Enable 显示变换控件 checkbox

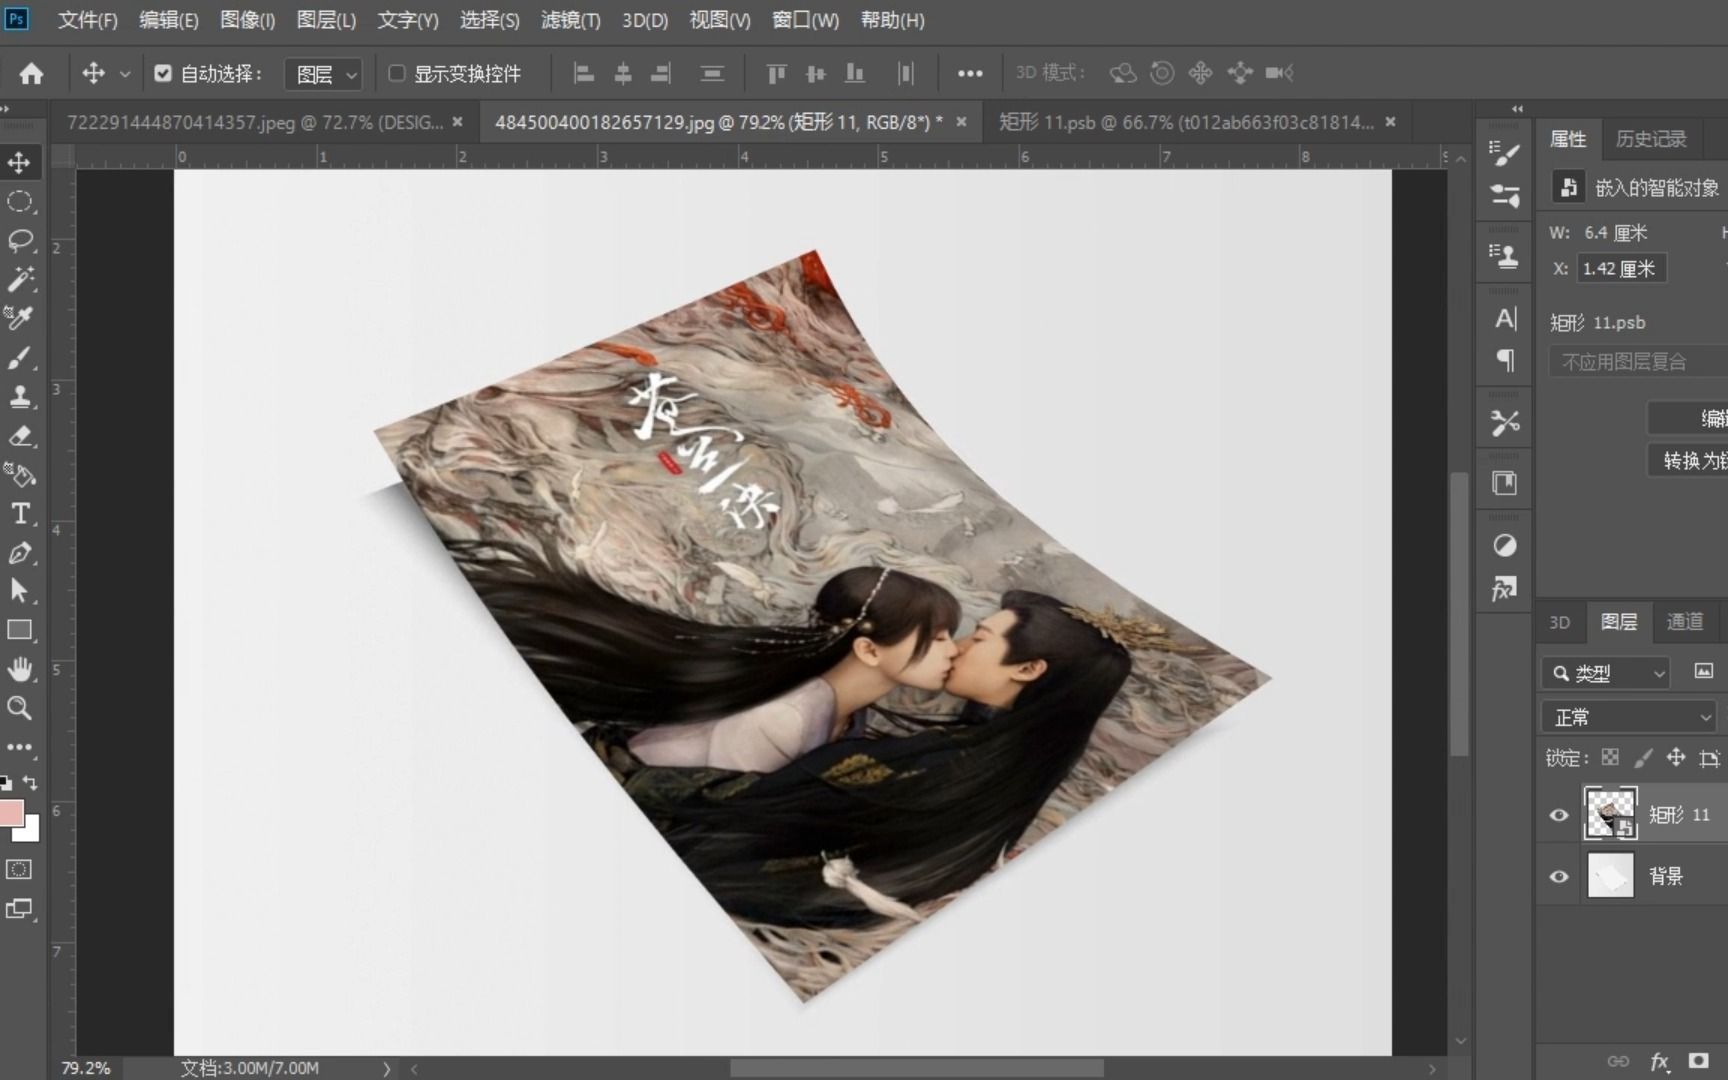pos(396,73)
